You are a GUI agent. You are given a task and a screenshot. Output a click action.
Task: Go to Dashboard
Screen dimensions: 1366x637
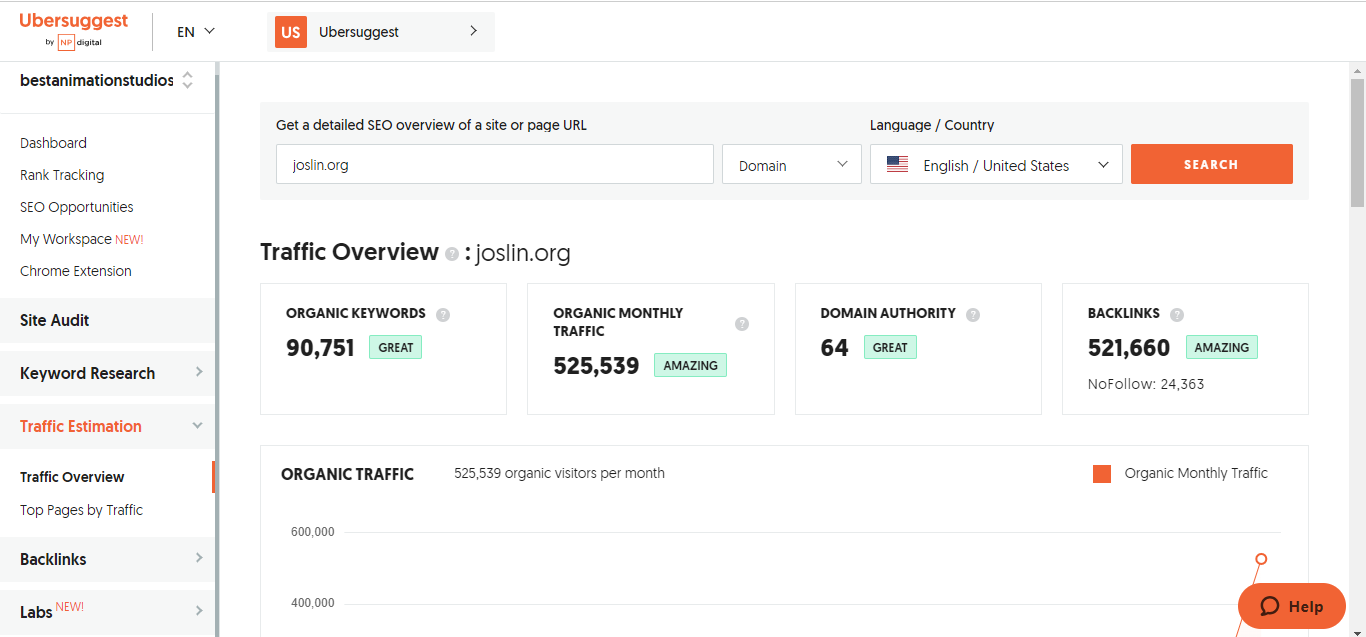pyautogui.click(x=53, y=143)
